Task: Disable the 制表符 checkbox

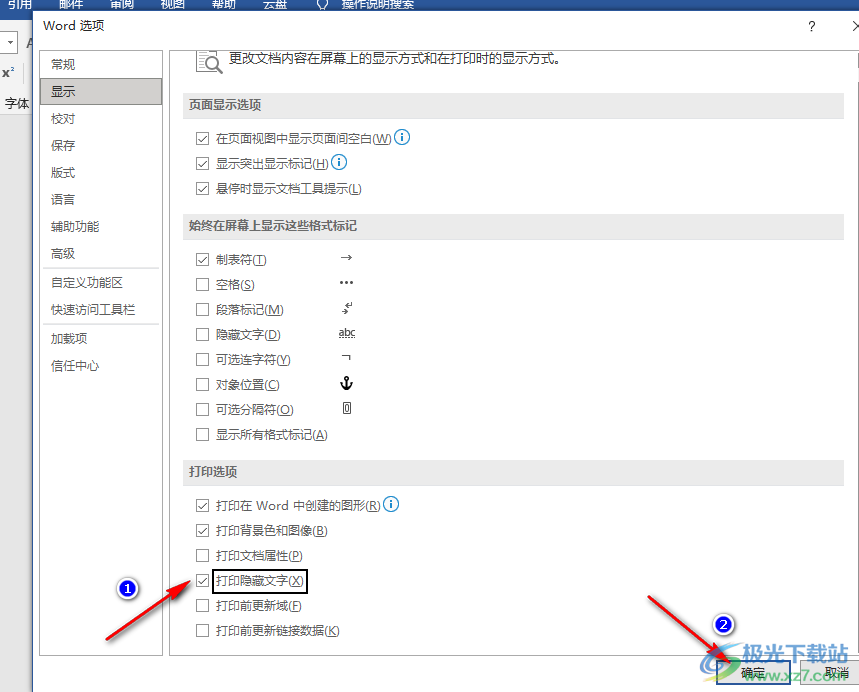Action: 203,260
